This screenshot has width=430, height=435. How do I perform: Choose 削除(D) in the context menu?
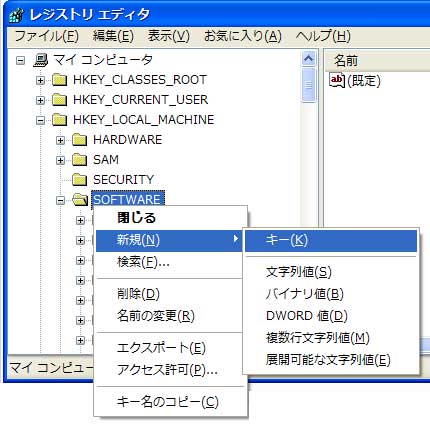[169, 294]
